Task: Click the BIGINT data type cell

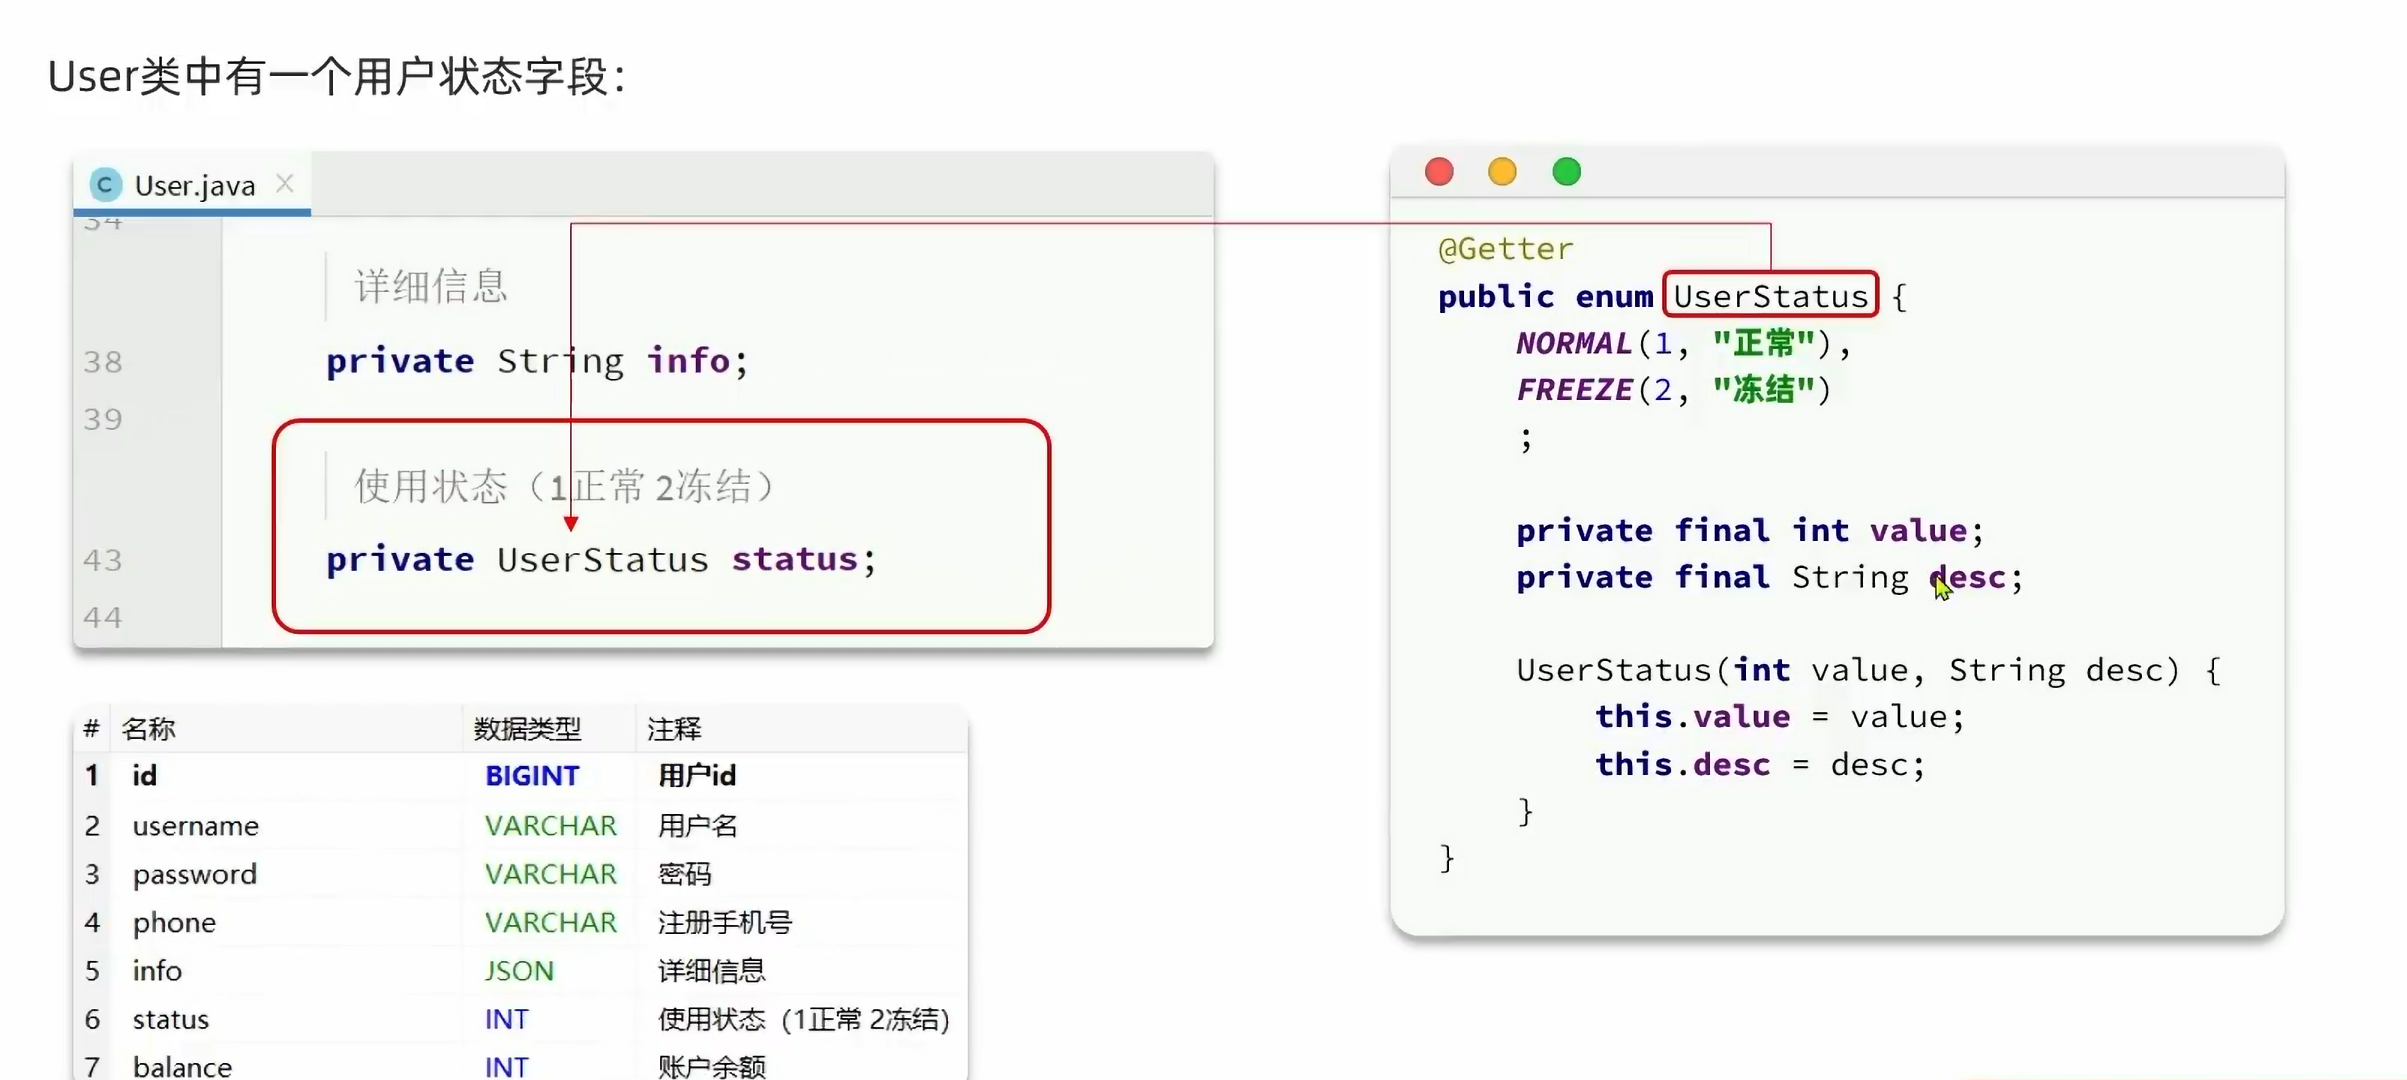Action: point(532,776)
